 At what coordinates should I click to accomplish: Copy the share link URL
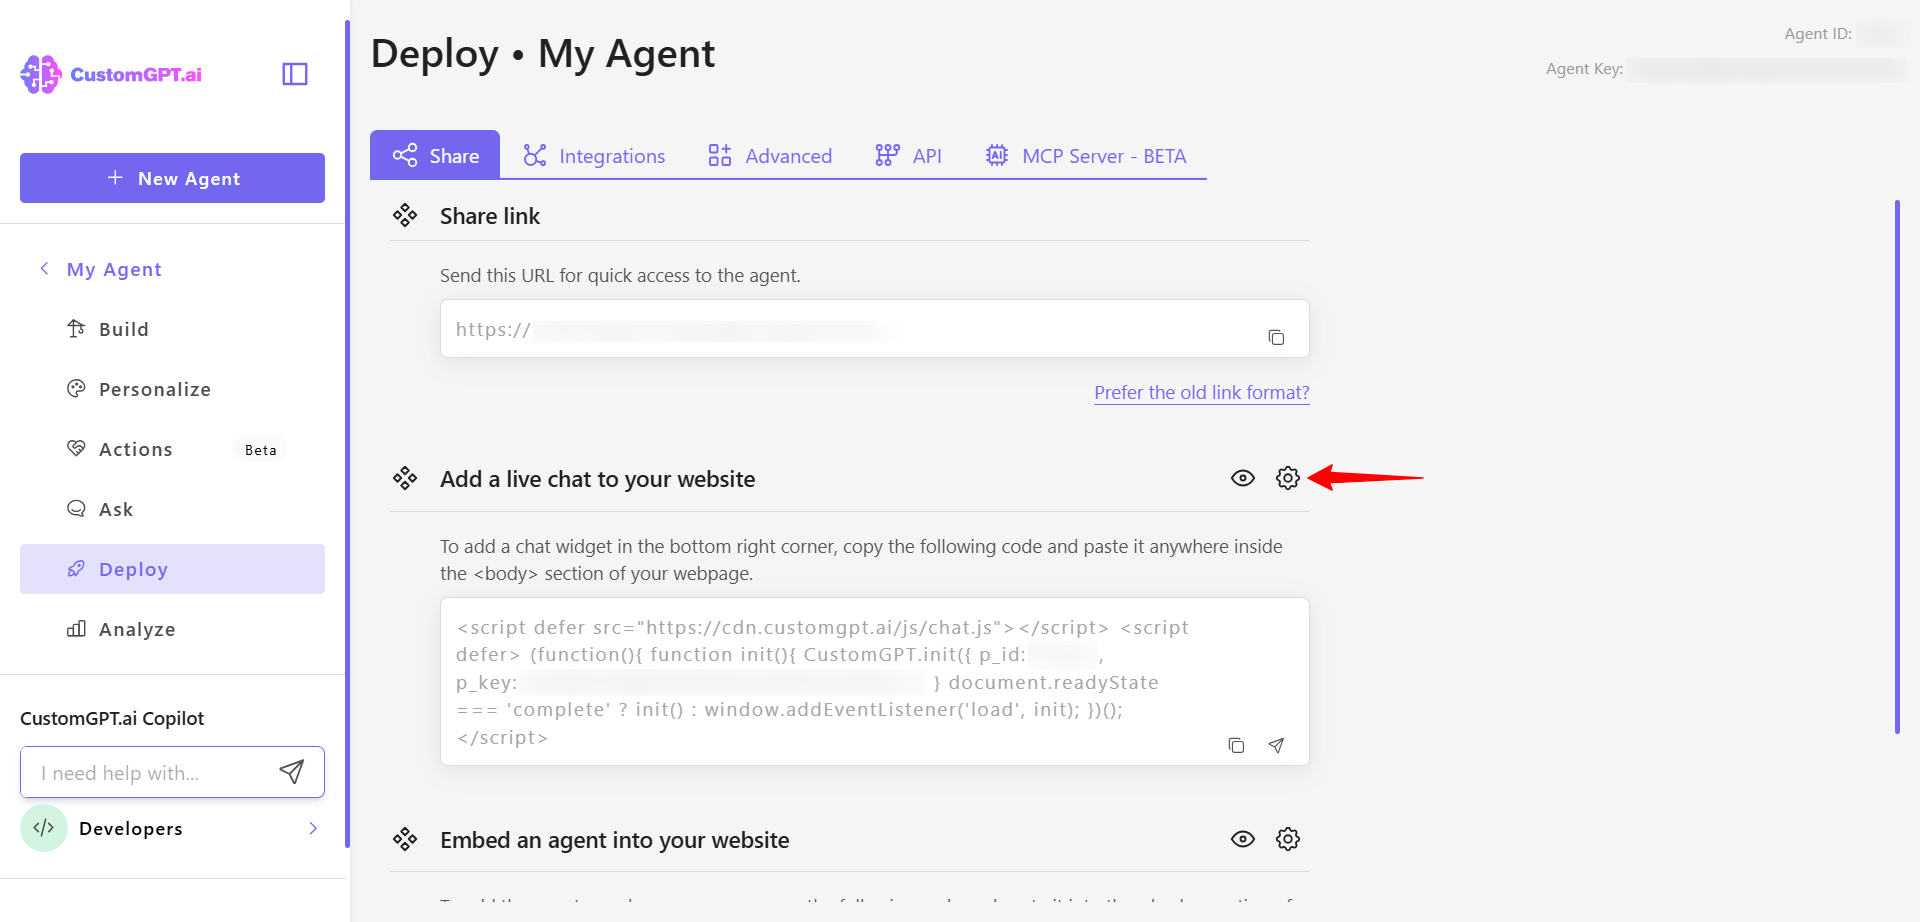(x=1276, y=337)
